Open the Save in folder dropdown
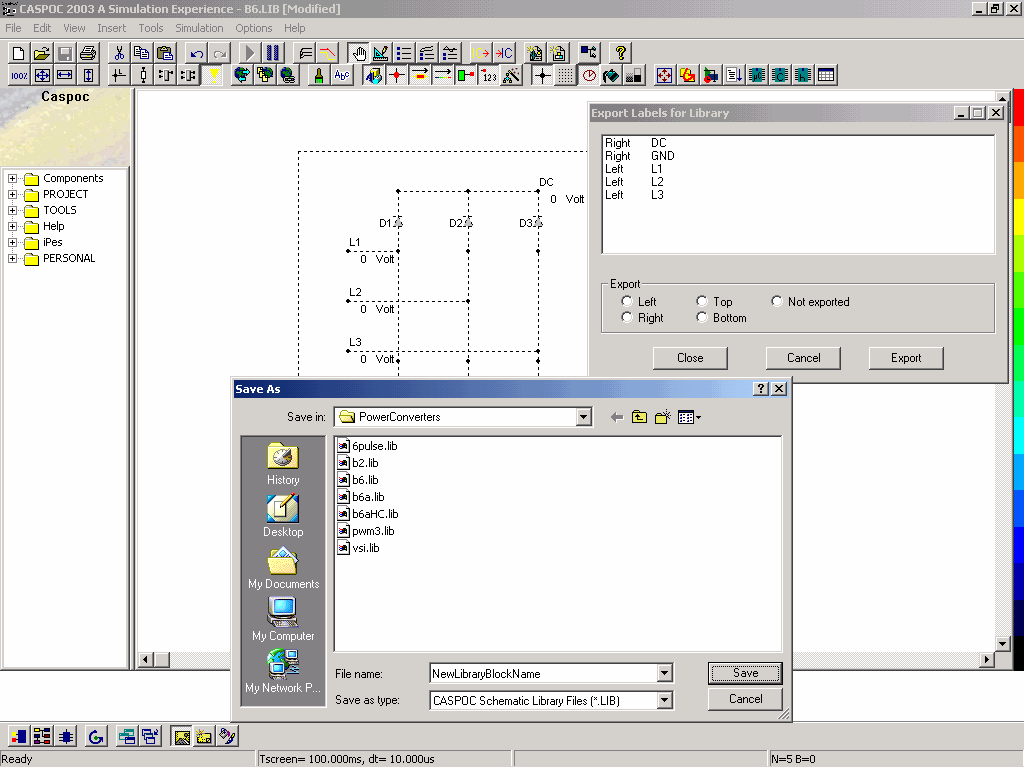 pos(583,417)
